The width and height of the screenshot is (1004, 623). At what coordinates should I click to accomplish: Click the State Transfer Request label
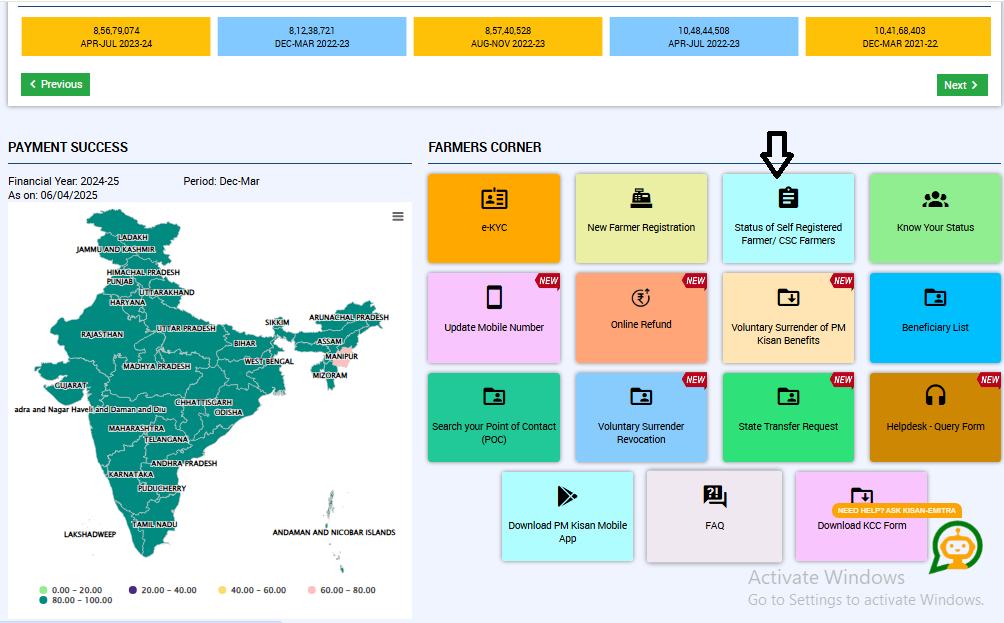point(788,426)
